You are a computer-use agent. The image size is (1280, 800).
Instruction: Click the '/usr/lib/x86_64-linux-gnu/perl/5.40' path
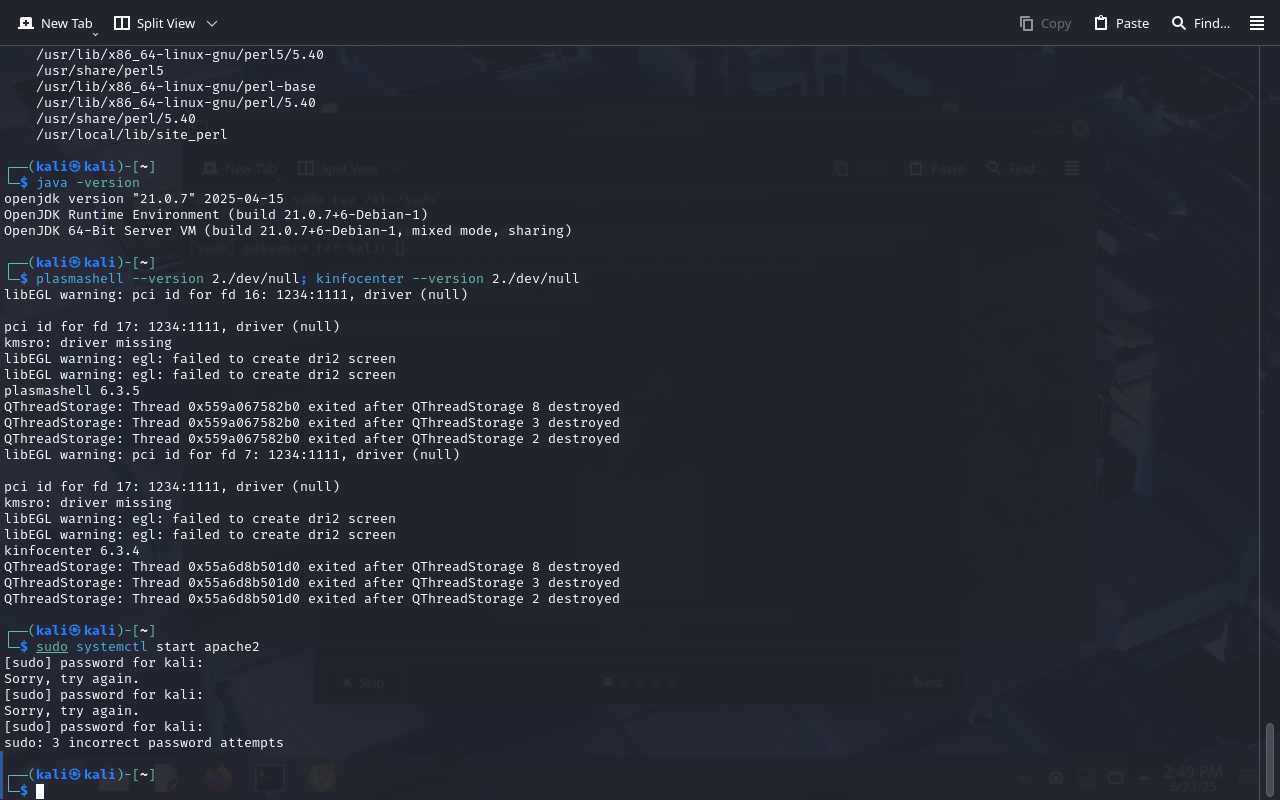pos(176,103)
